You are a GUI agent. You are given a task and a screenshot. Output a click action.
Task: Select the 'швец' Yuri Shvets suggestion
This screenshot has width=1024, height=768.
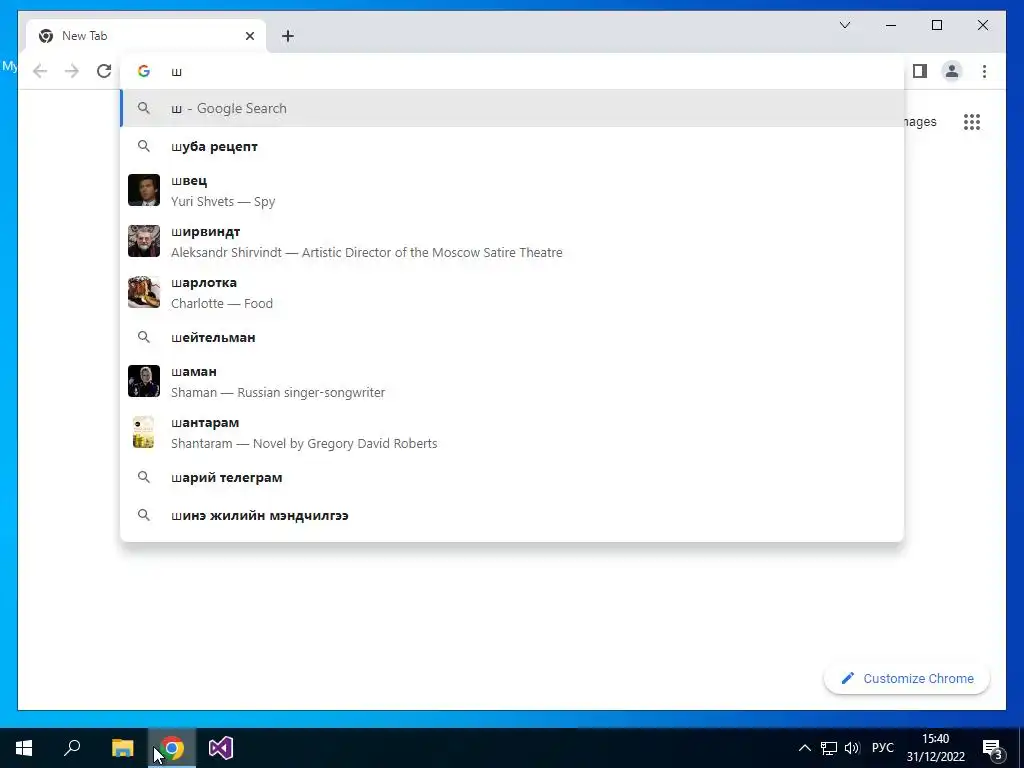[512, 191]
